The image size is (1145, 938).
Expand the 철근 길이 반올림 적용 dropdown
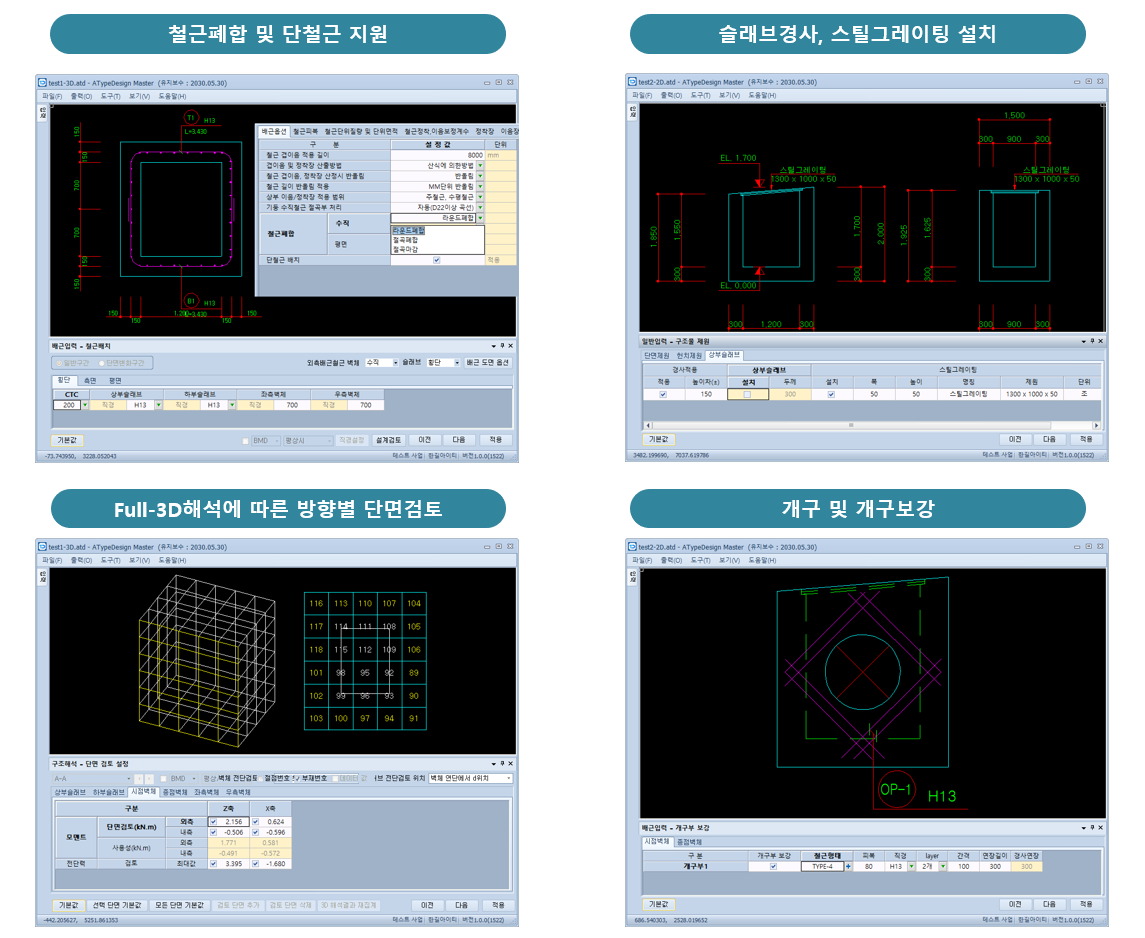[480, 186]
